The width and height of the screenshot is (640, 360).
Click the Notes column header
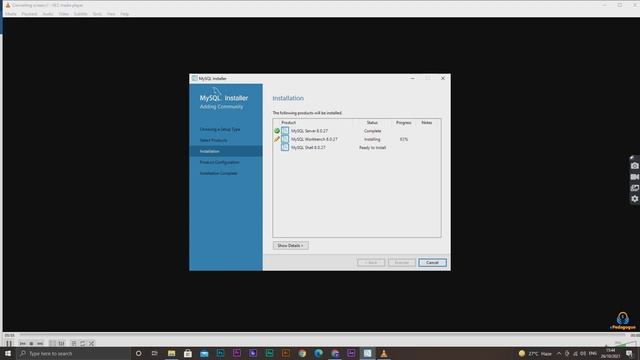tap(427, 122)
